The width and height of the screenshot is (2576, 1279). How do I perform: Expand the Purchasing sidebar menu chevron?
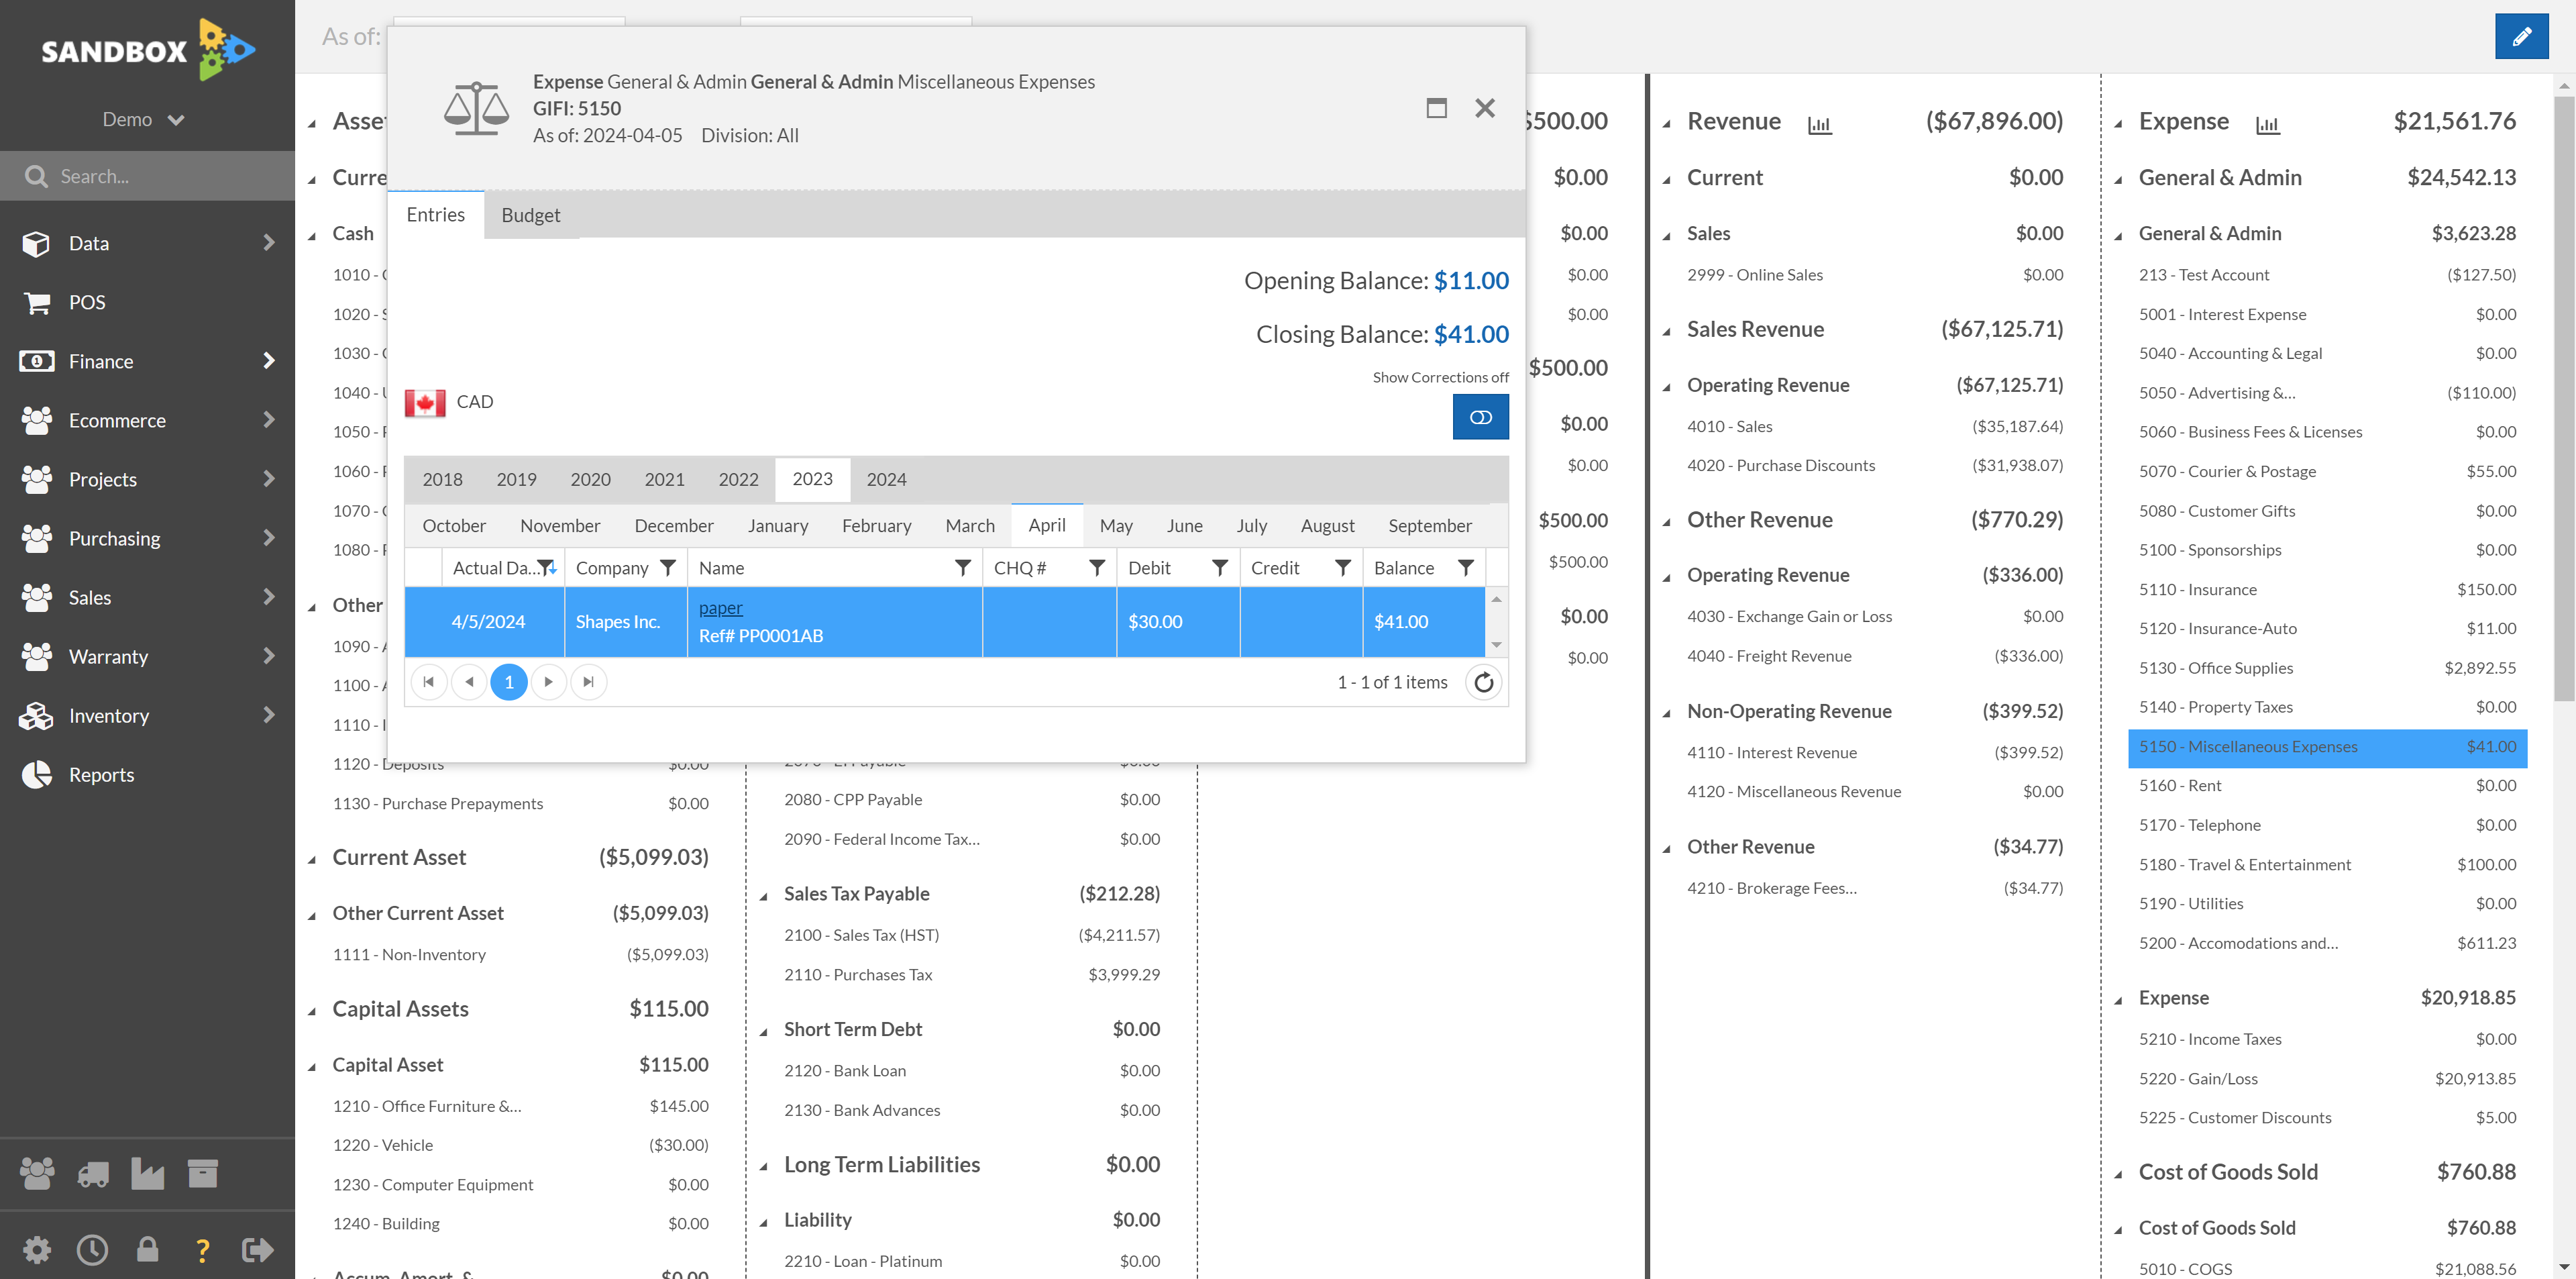[x=268, y=537]
